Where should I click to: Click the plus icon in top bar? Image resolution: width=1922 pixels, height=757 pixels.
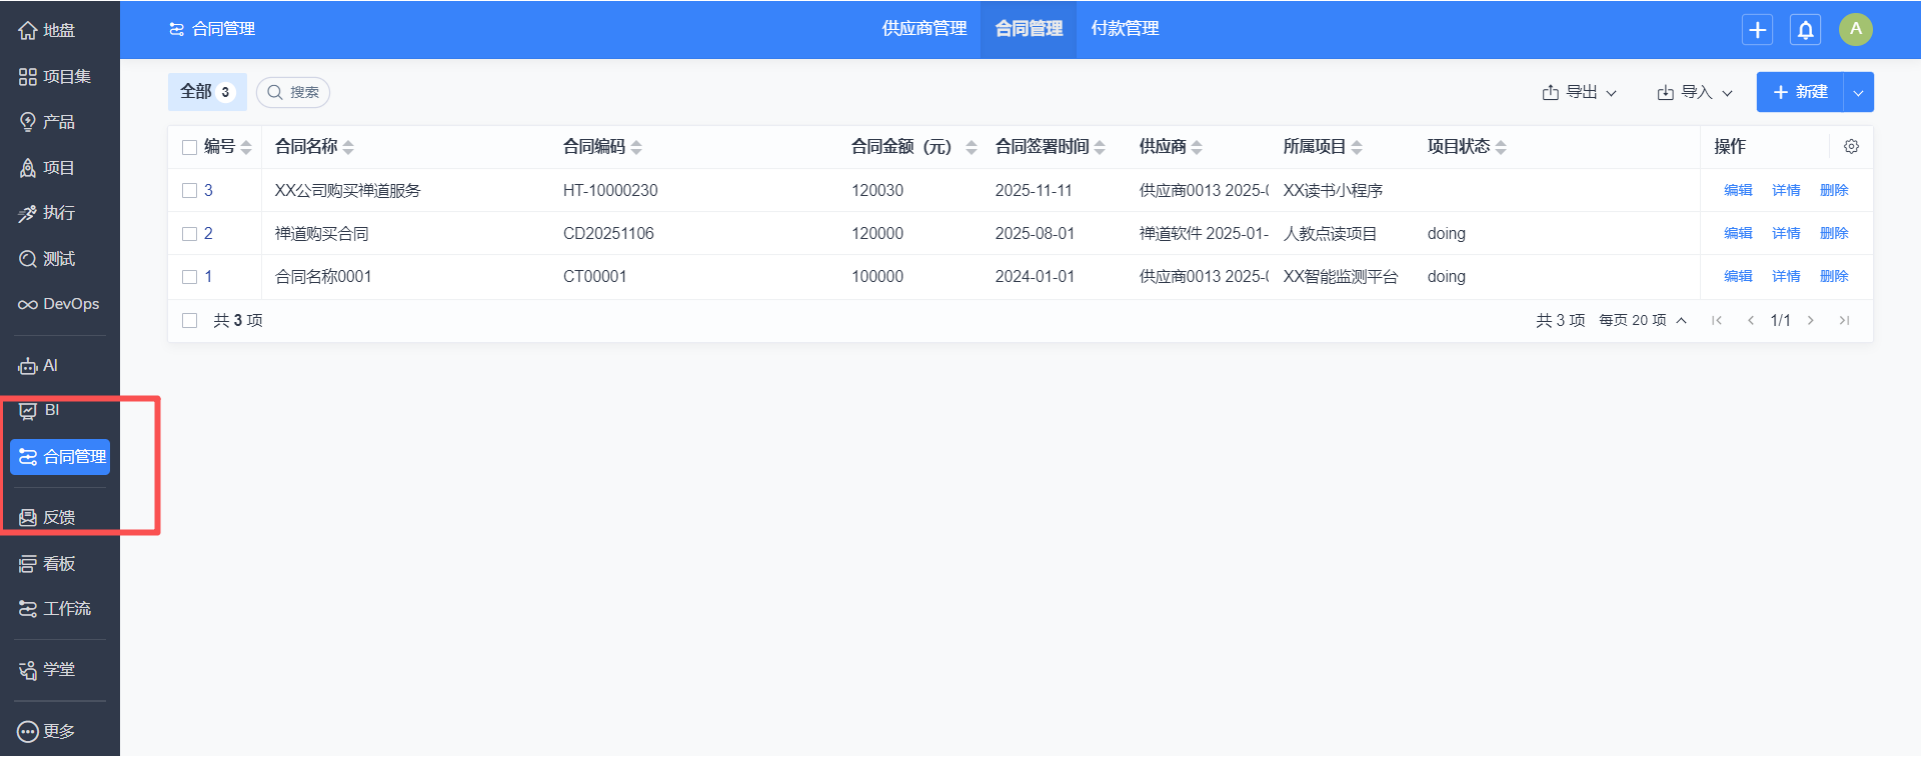[x=1757, y=30]
